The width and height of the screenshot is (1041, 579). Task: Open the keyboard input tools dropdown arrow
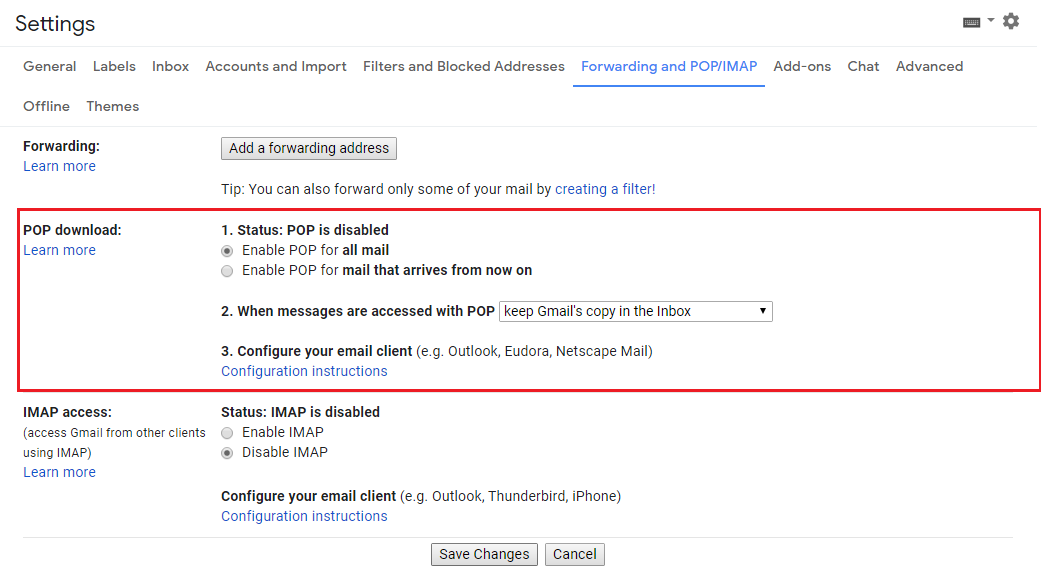990,18
